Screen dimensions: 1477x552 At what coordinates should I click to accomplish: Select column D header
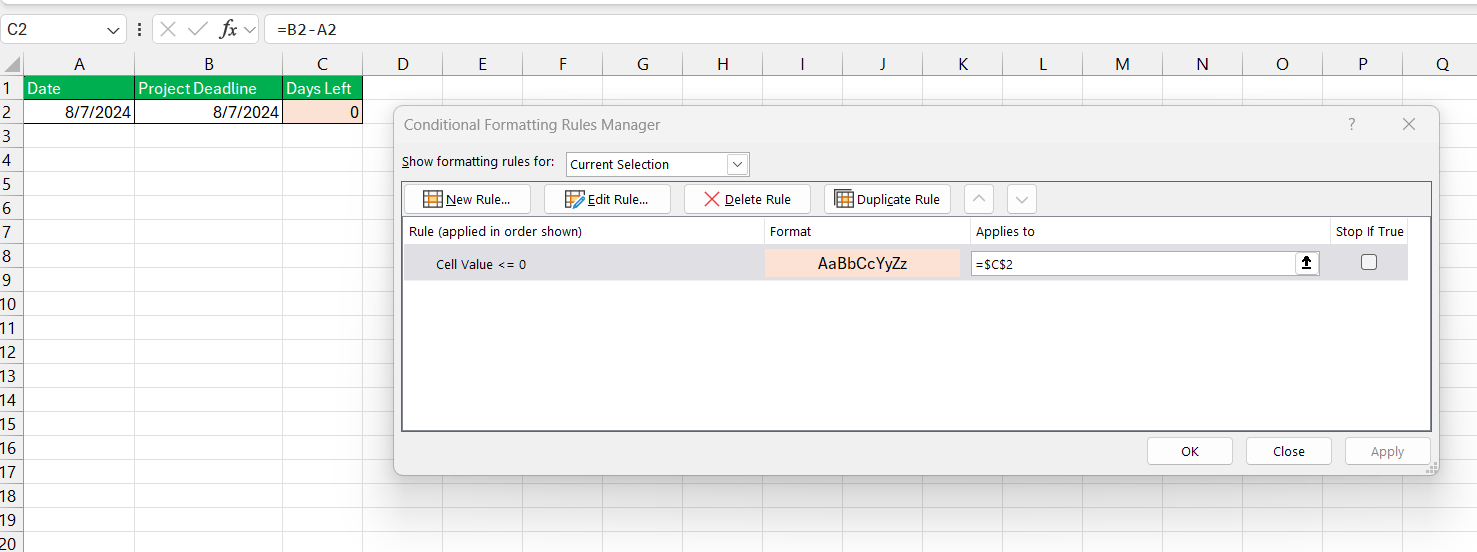pyautogui.click(x=402, y=64)
